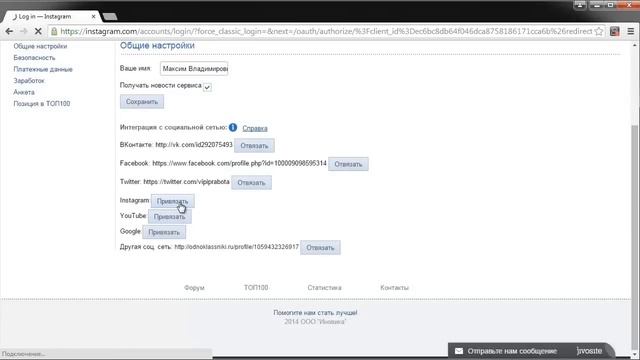Click the browser address bar URL
Image resolution: width=640 pixels, height=360 pixels.
click(327, 31)
